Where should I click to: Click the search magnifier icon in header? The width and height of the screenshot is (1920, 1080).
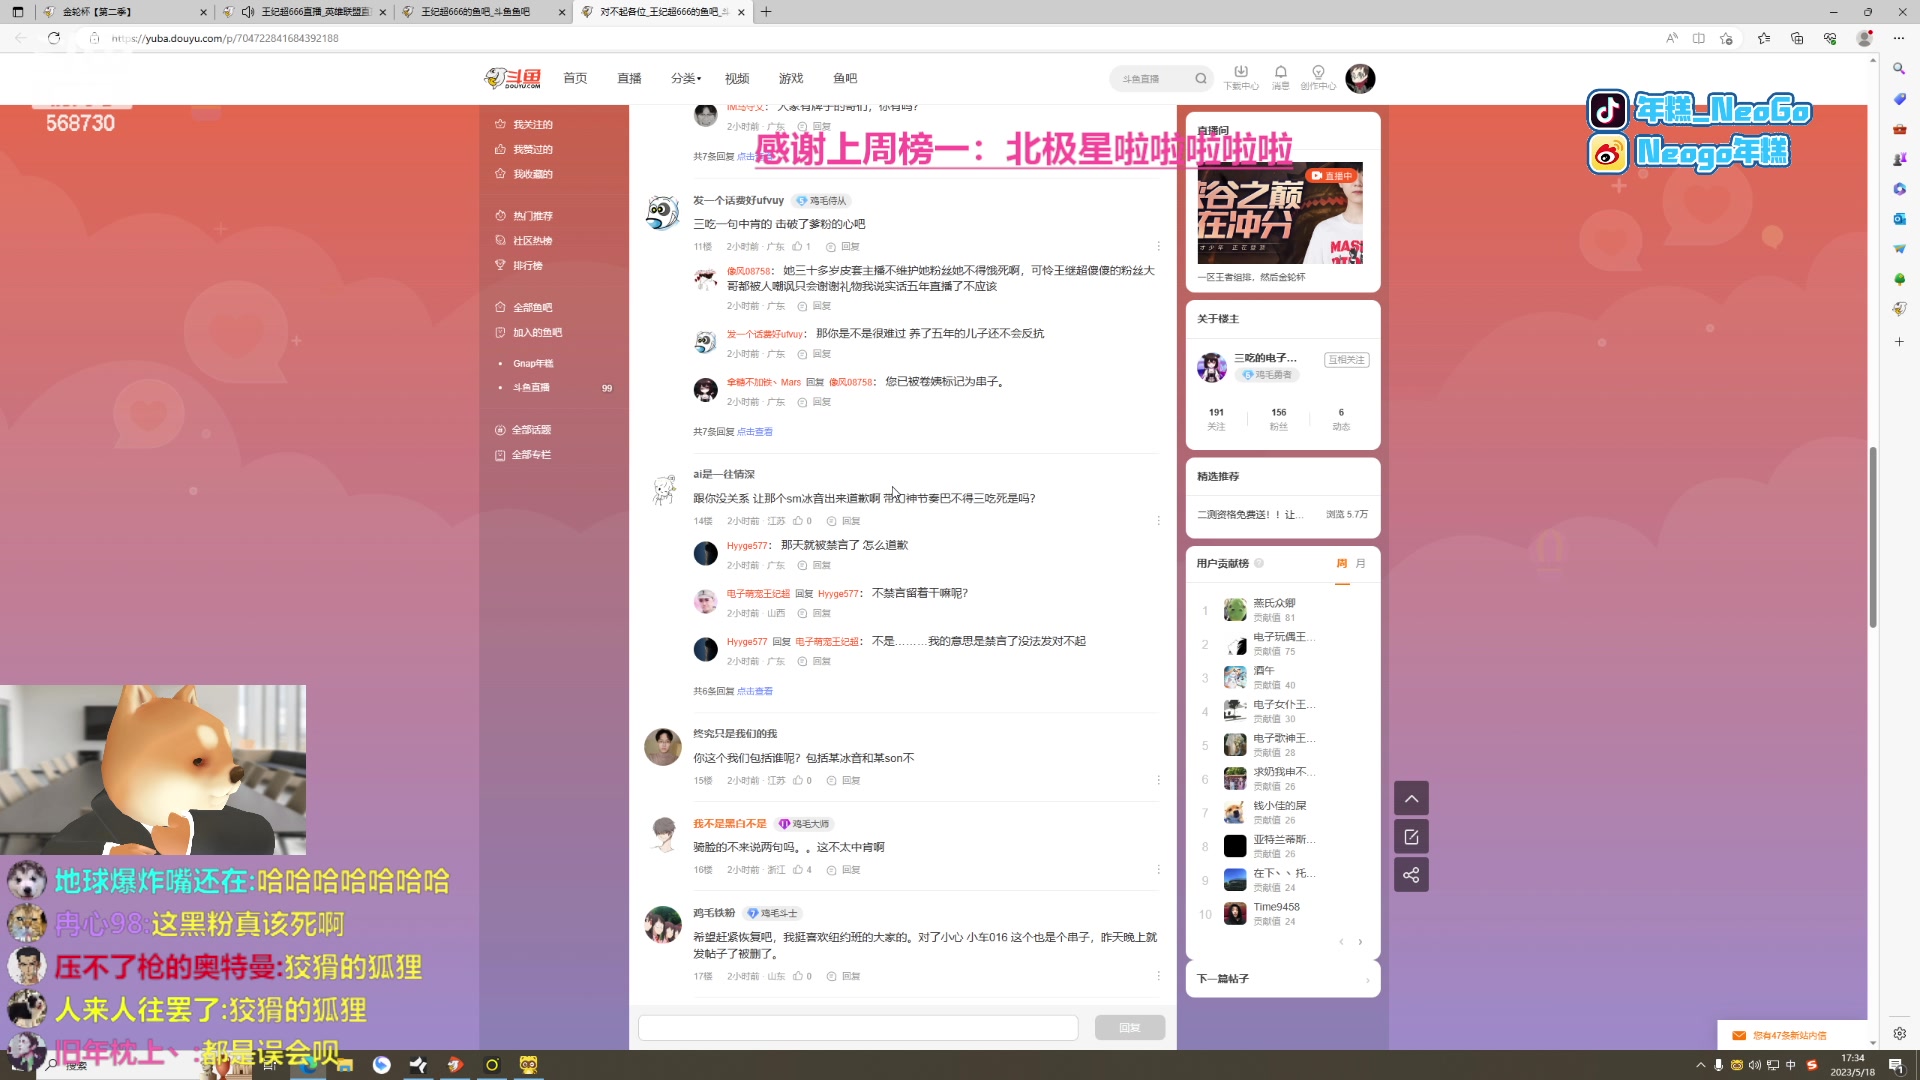(1201, 78)
